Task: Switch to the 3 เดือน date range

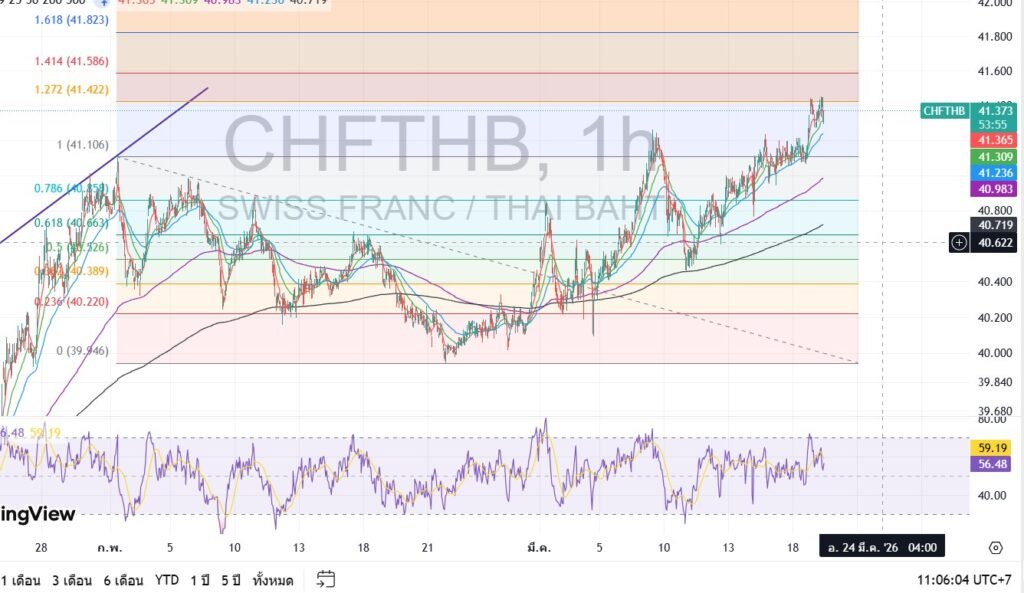Action: click(x=73, y=580)
